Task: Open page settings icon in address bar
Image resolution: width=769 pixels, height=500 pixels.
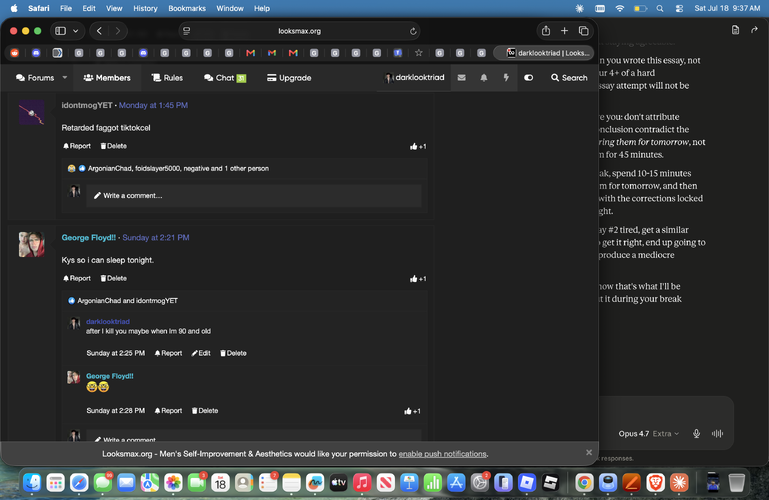Action: pyautogui.click(x=186, y=31)
